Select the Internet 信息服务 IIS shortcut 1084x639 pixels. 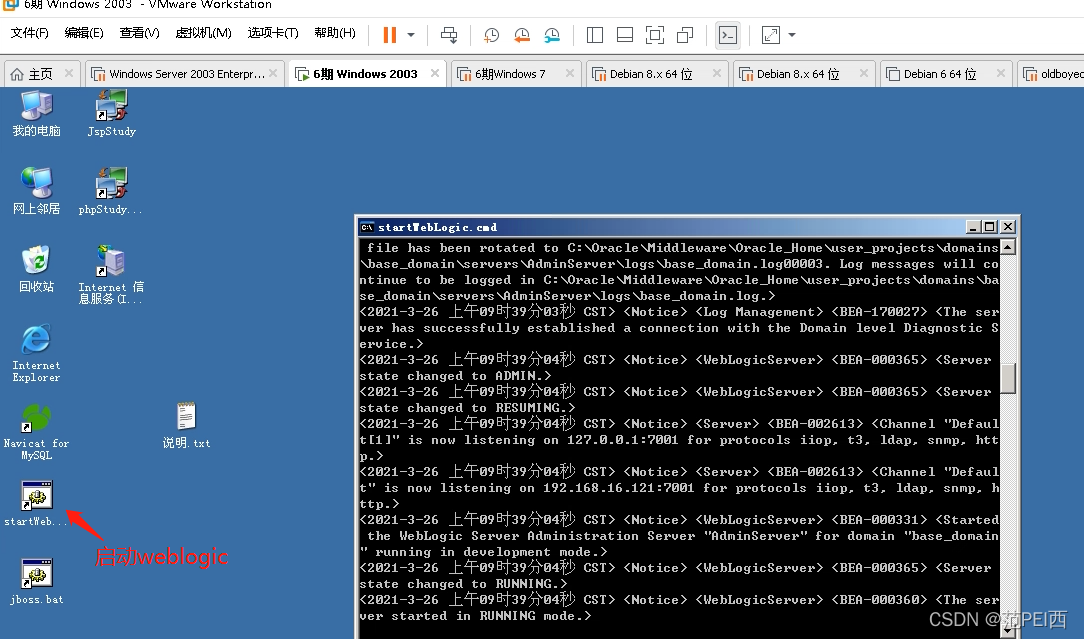(111, 275)
